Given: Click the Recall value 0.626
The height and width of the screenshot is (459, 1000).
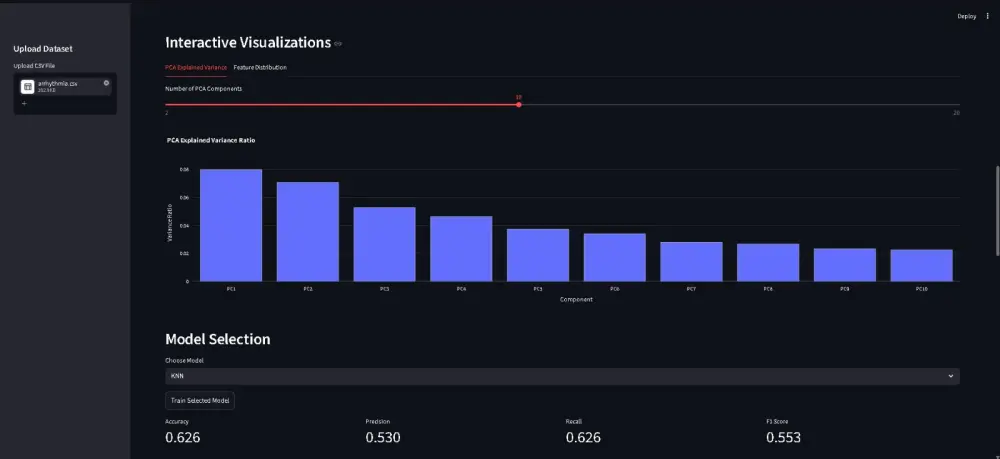Looking at the screenshot, I should (x=583, y=437).
